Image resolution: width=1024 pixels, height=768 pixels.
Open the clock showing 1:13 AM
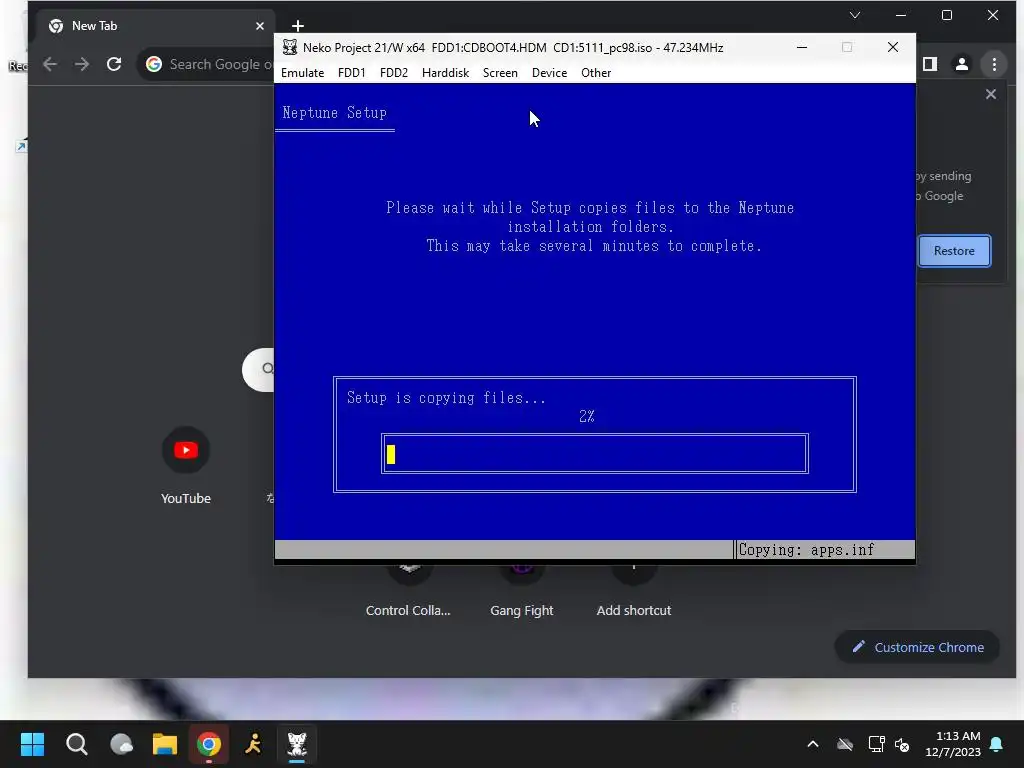click(953, 744)
